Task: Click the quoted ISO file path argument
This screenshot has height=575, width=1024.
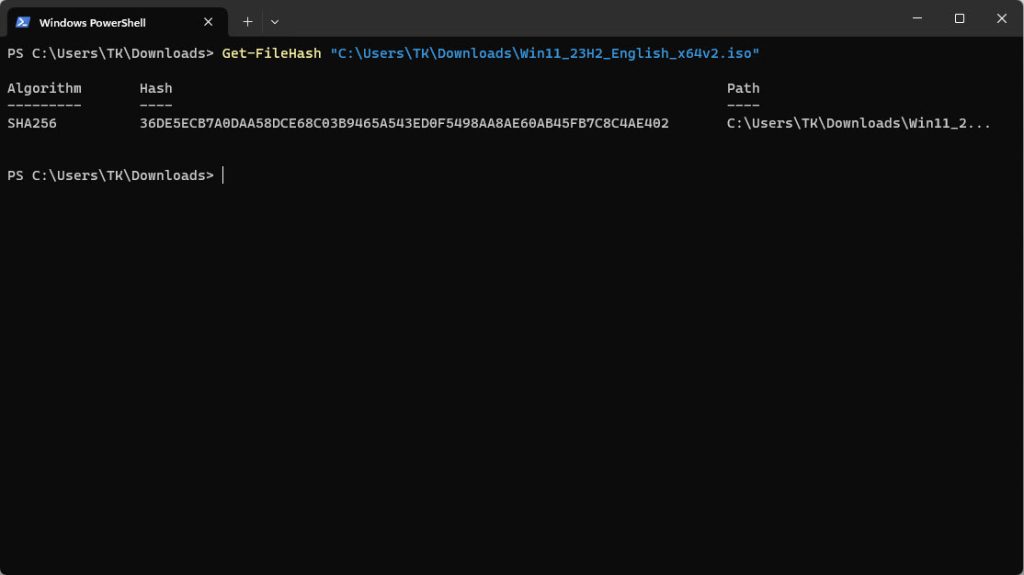Action: (x=545, y=54)
